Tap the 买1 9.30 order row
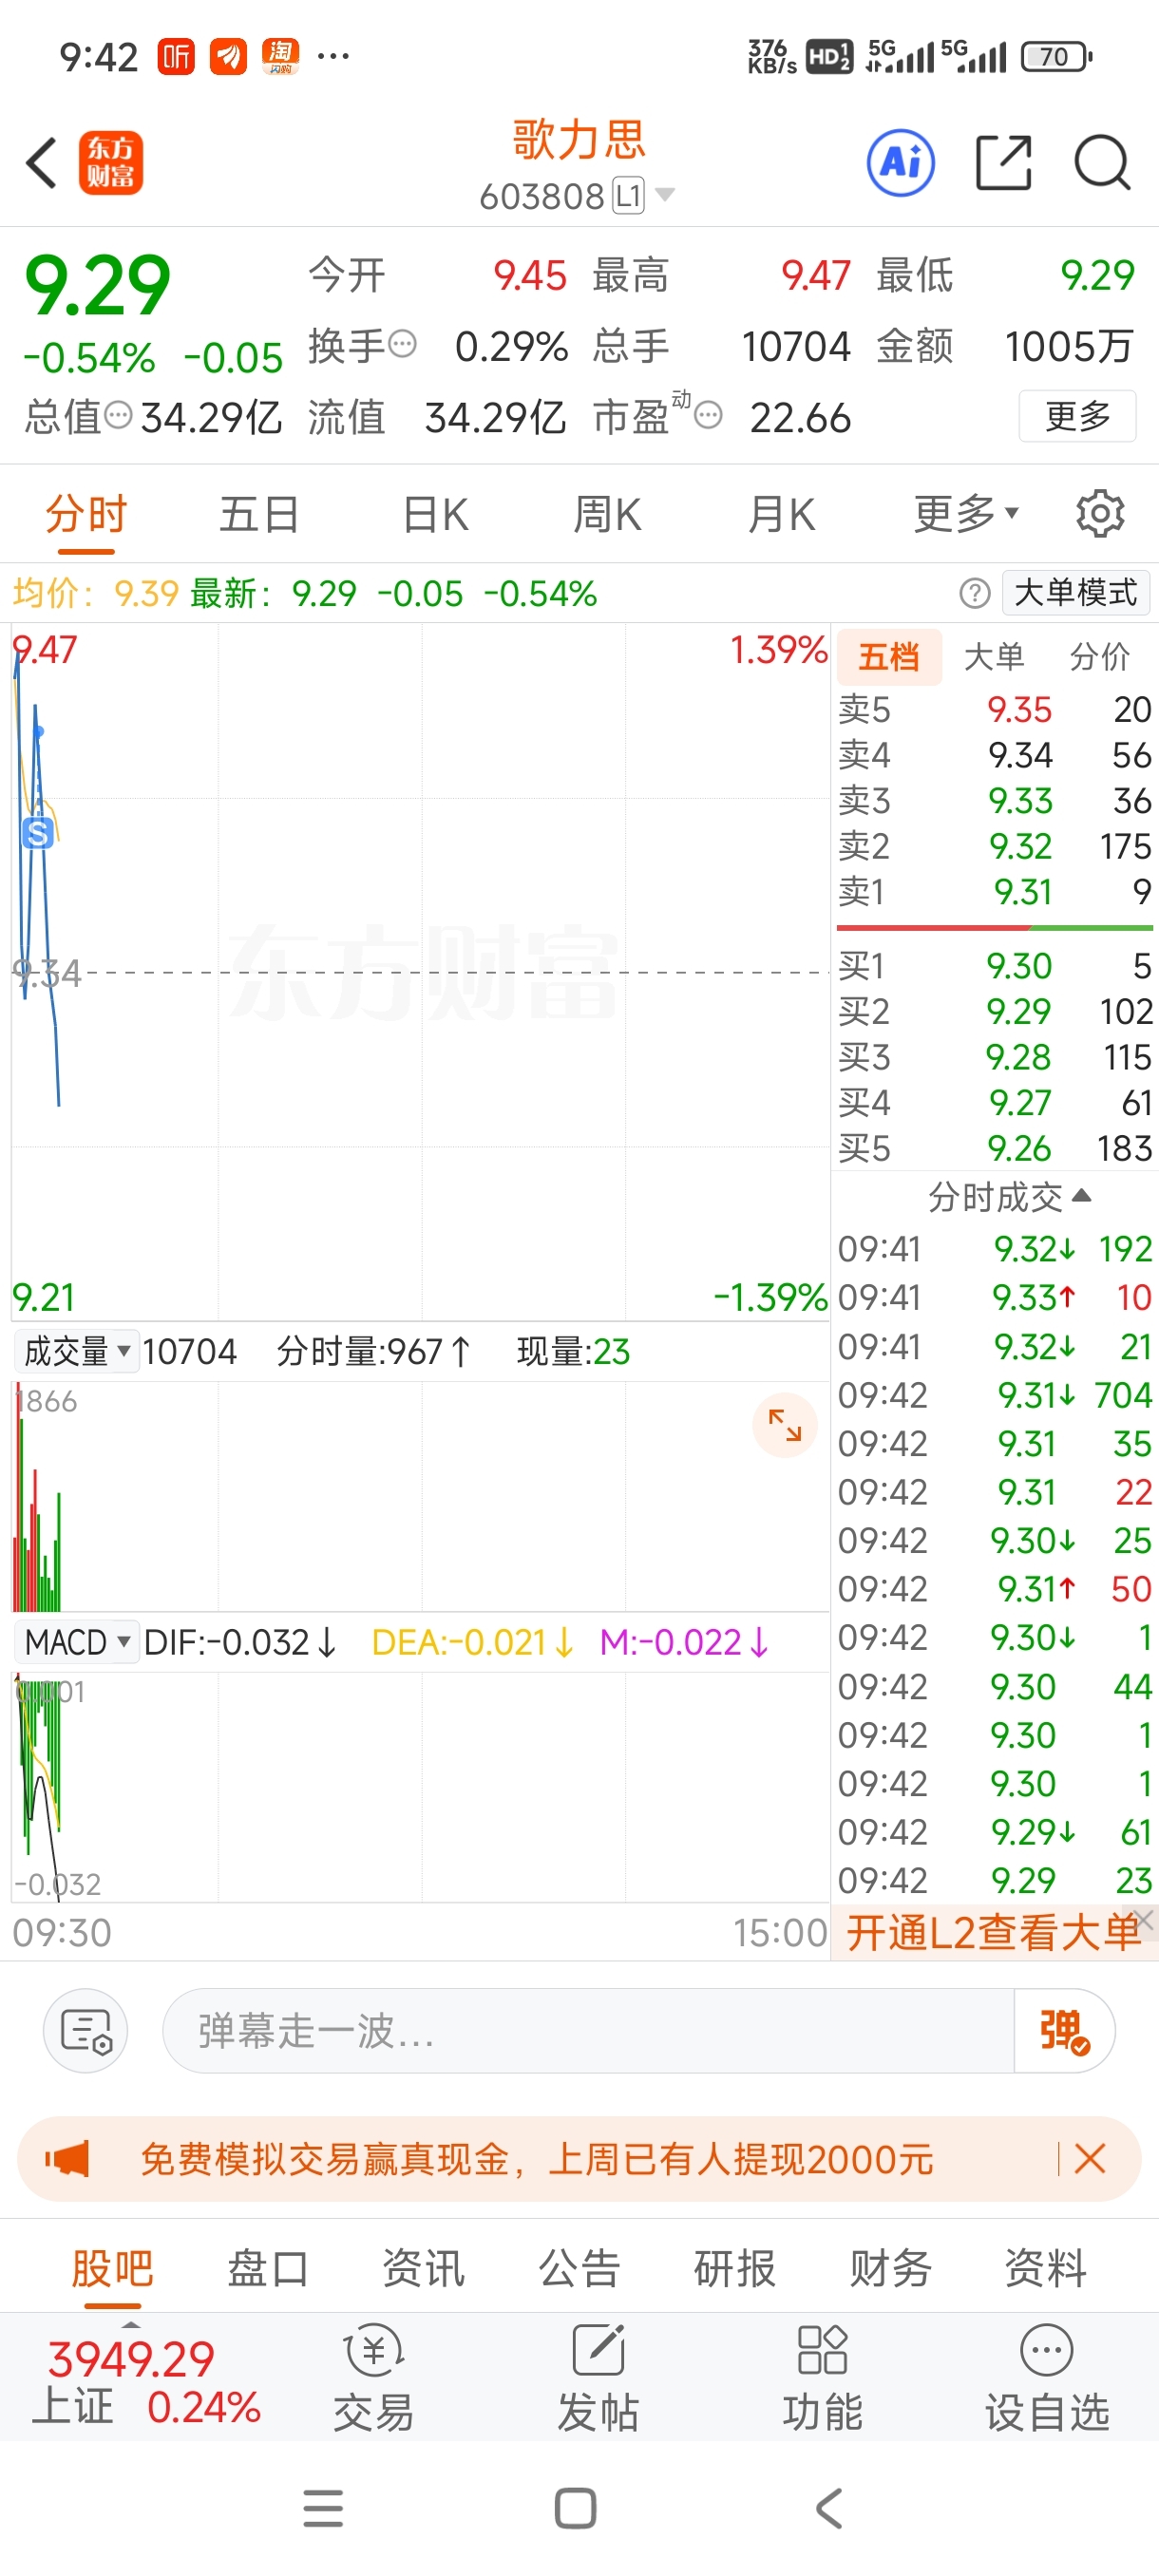 (x=995, y=965)
